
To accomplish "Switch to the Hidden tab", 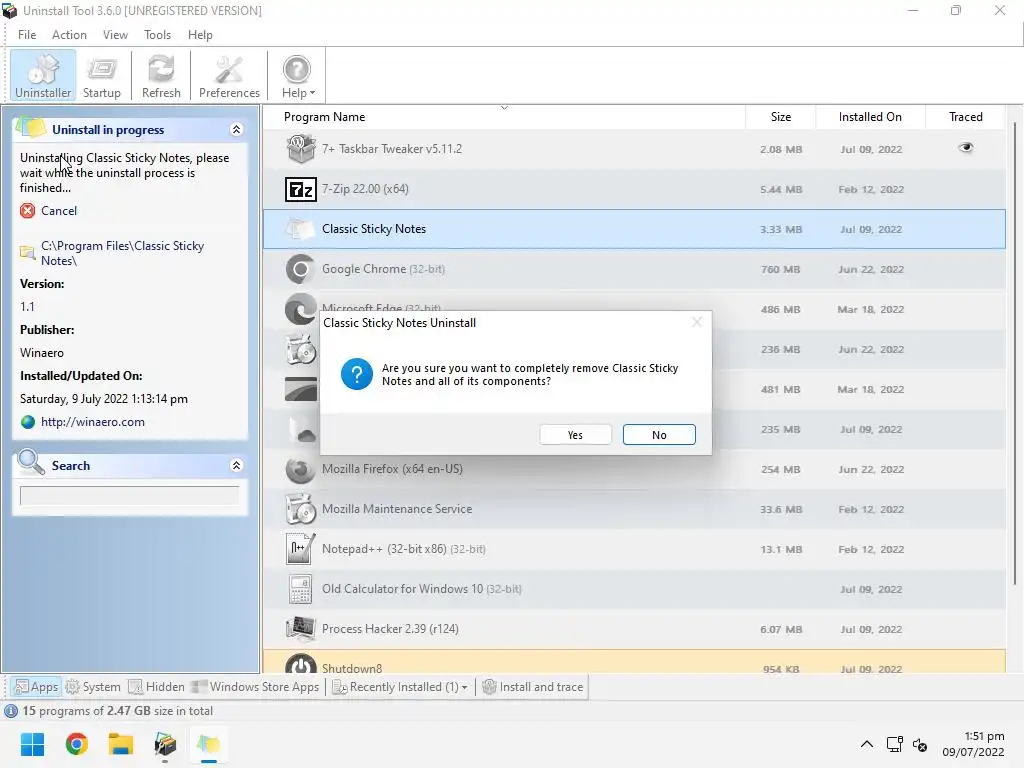I will (157, 687).
